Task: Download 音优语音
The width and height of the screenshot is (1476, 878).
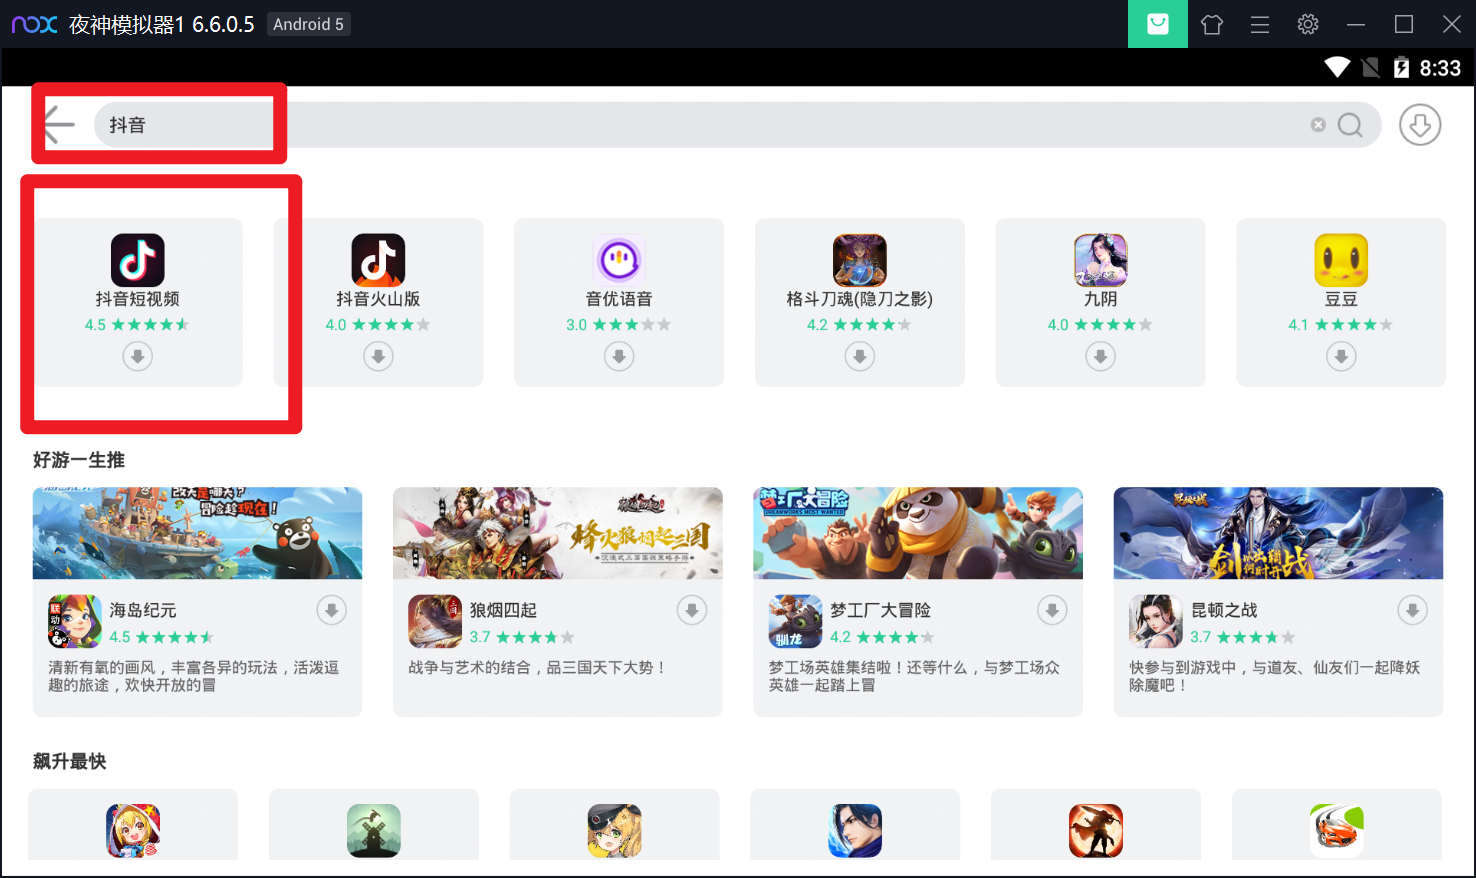Action: (619, 356)
